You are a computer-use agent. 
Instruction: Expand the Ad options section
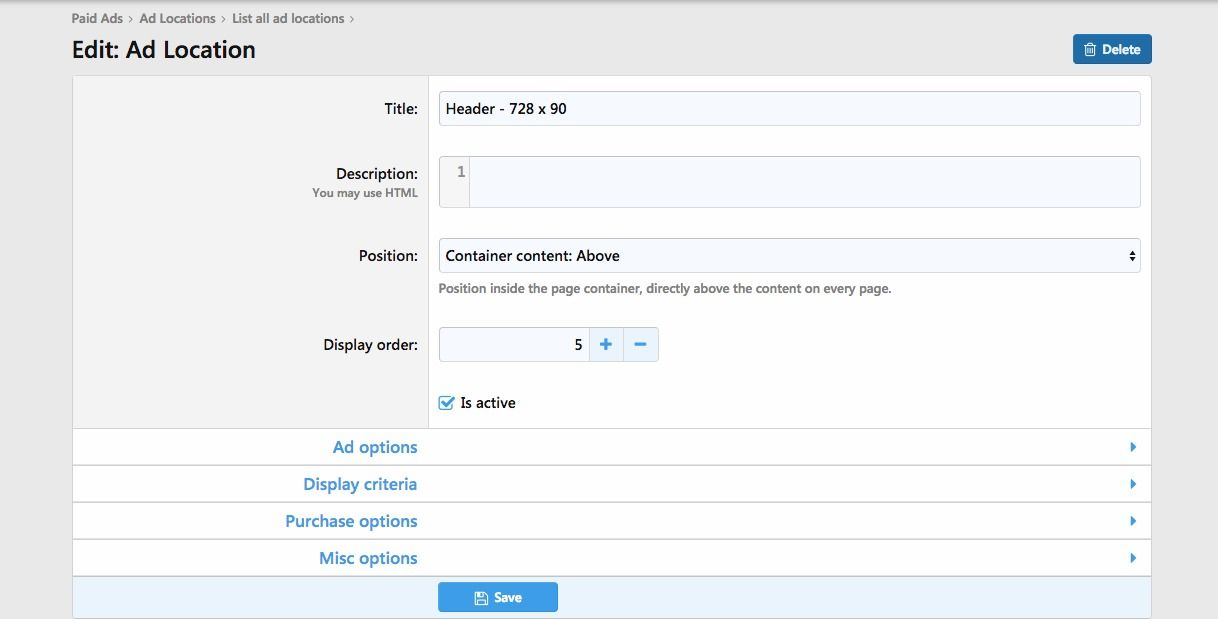[x=375, y=447]
